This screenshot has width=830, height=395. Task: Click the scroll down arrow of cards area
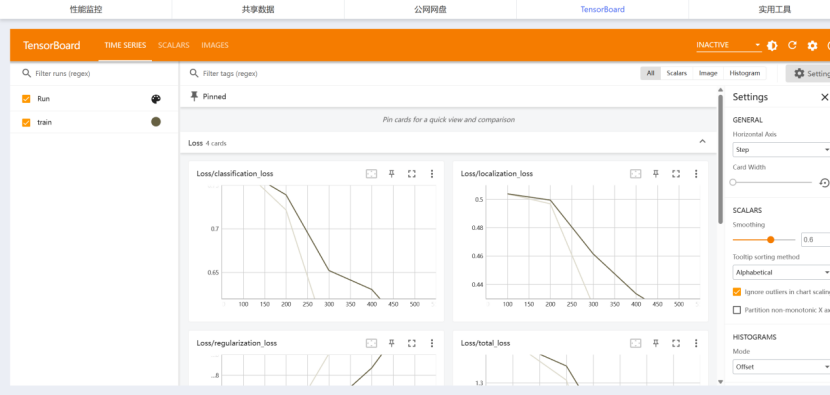[720, 382]
